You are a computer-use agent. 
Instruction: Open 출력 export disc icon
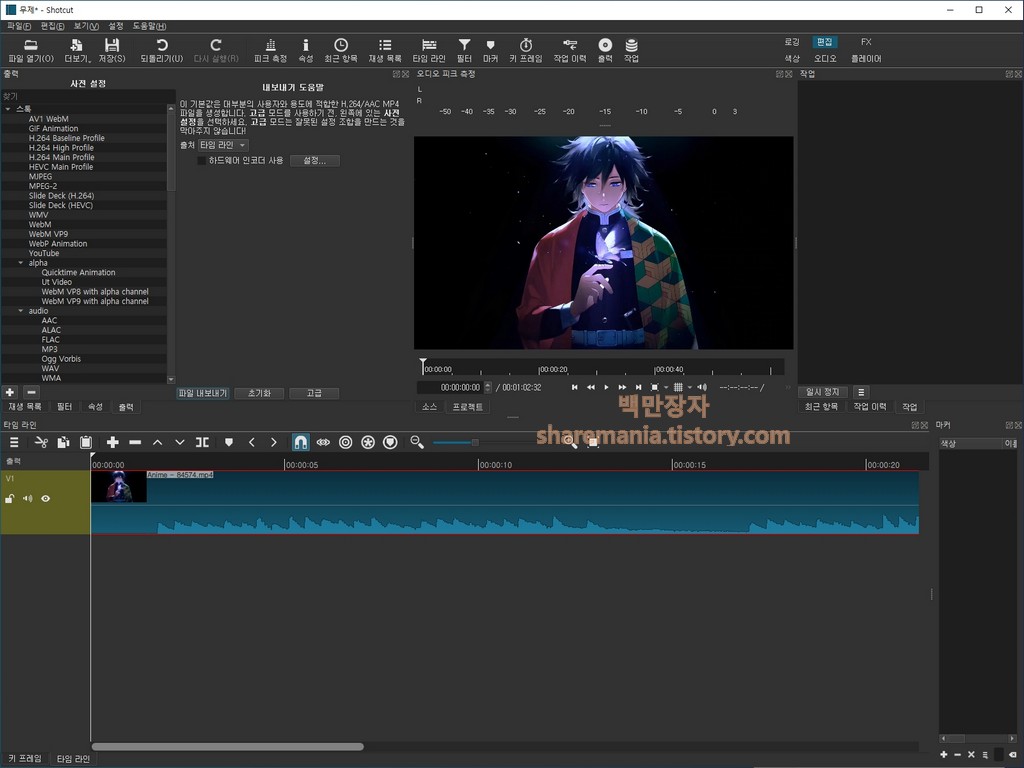605,50
